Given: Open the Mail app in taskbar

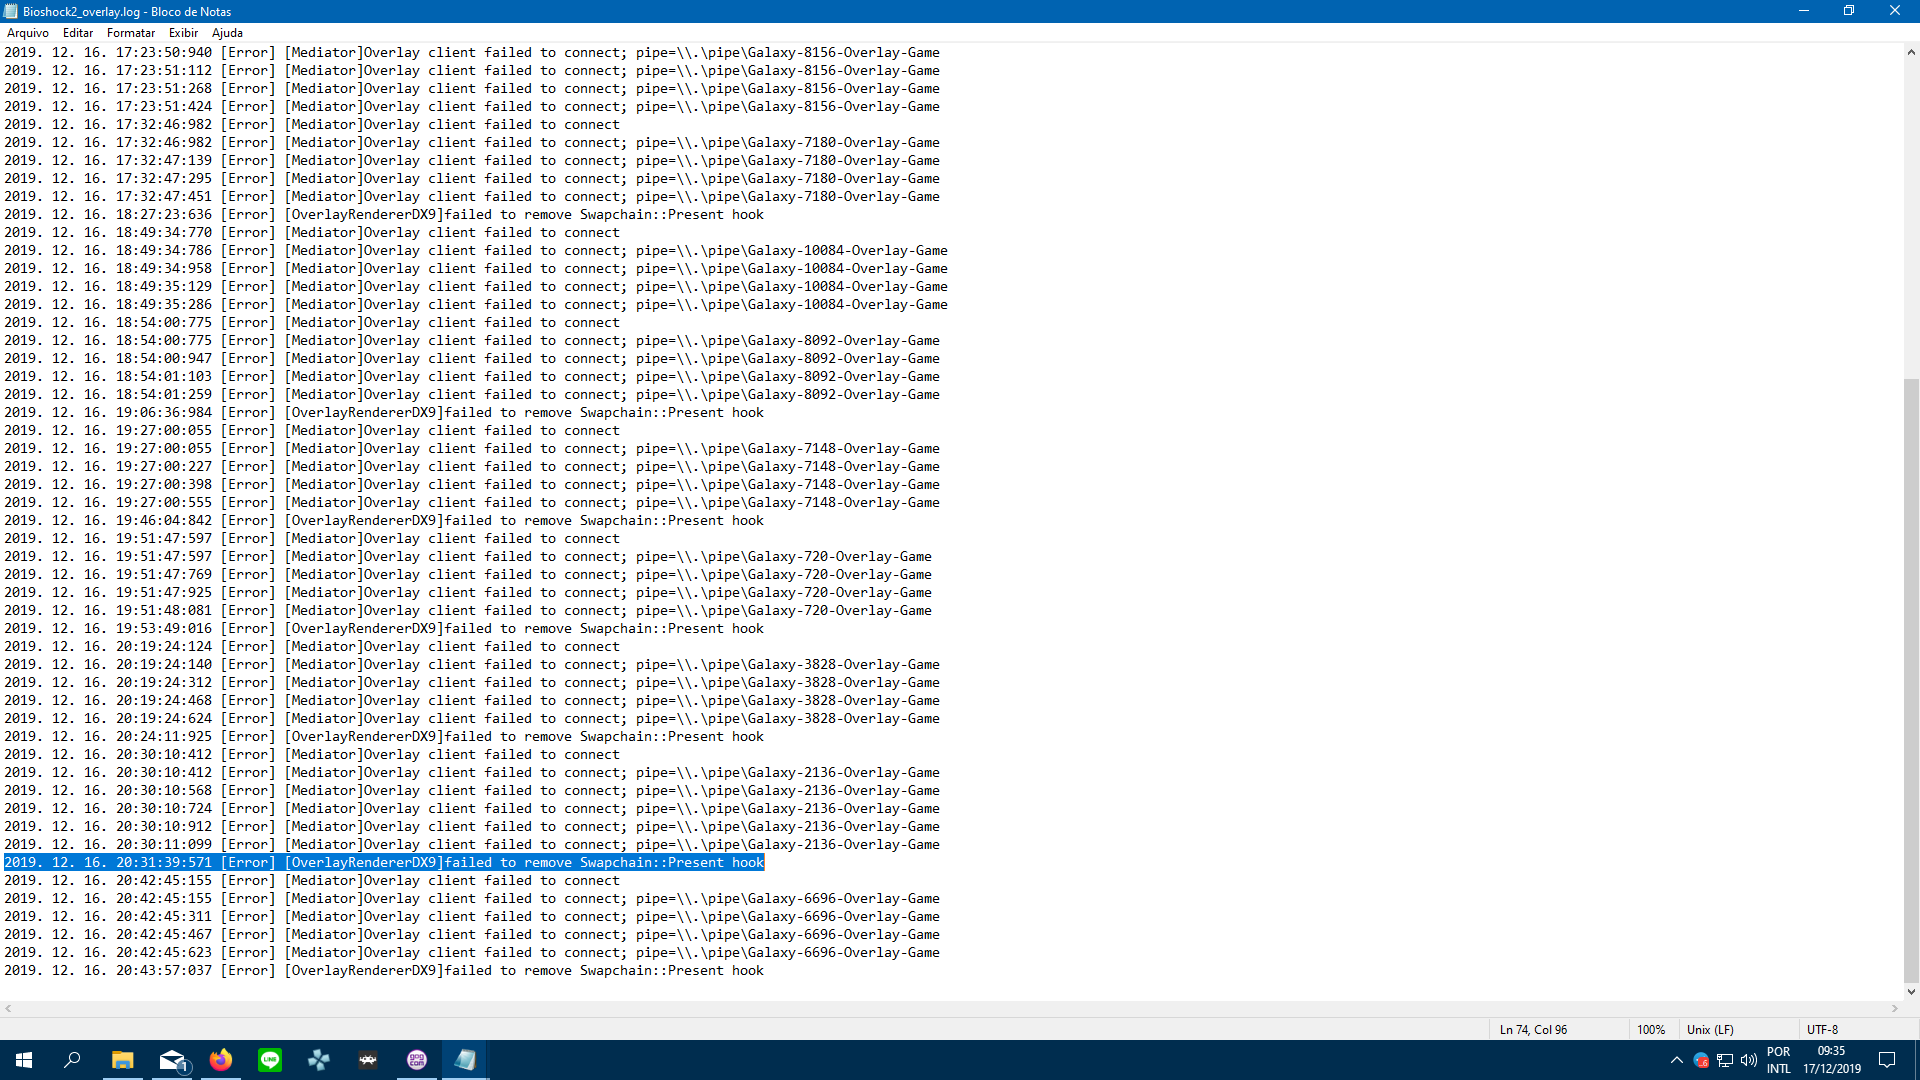Looking at the screenshot, I should (172, 1060).
